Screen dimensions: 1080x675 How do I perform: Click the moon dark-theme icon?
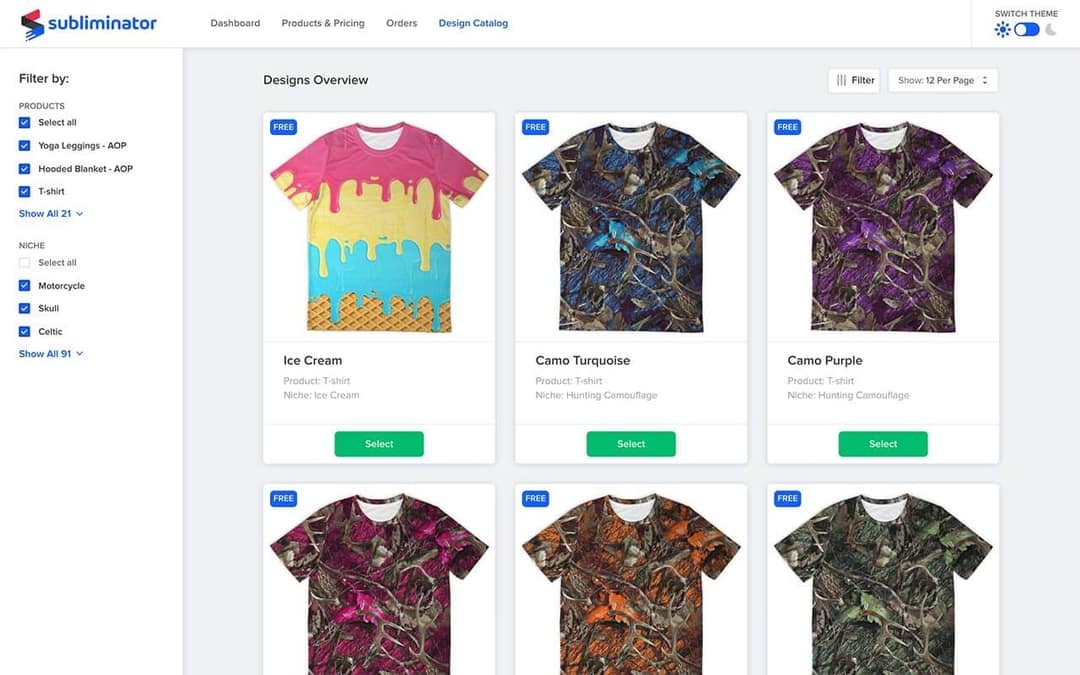point(1050,30)
